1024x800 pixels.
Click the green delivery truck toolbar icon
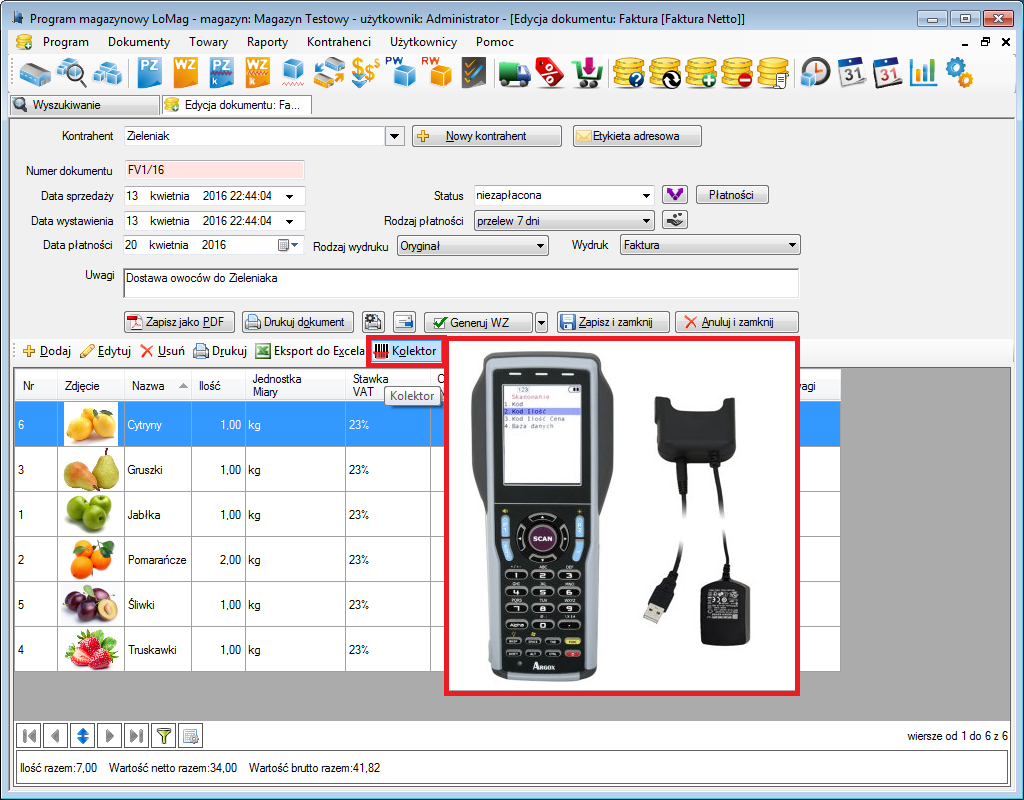(514, 72)
